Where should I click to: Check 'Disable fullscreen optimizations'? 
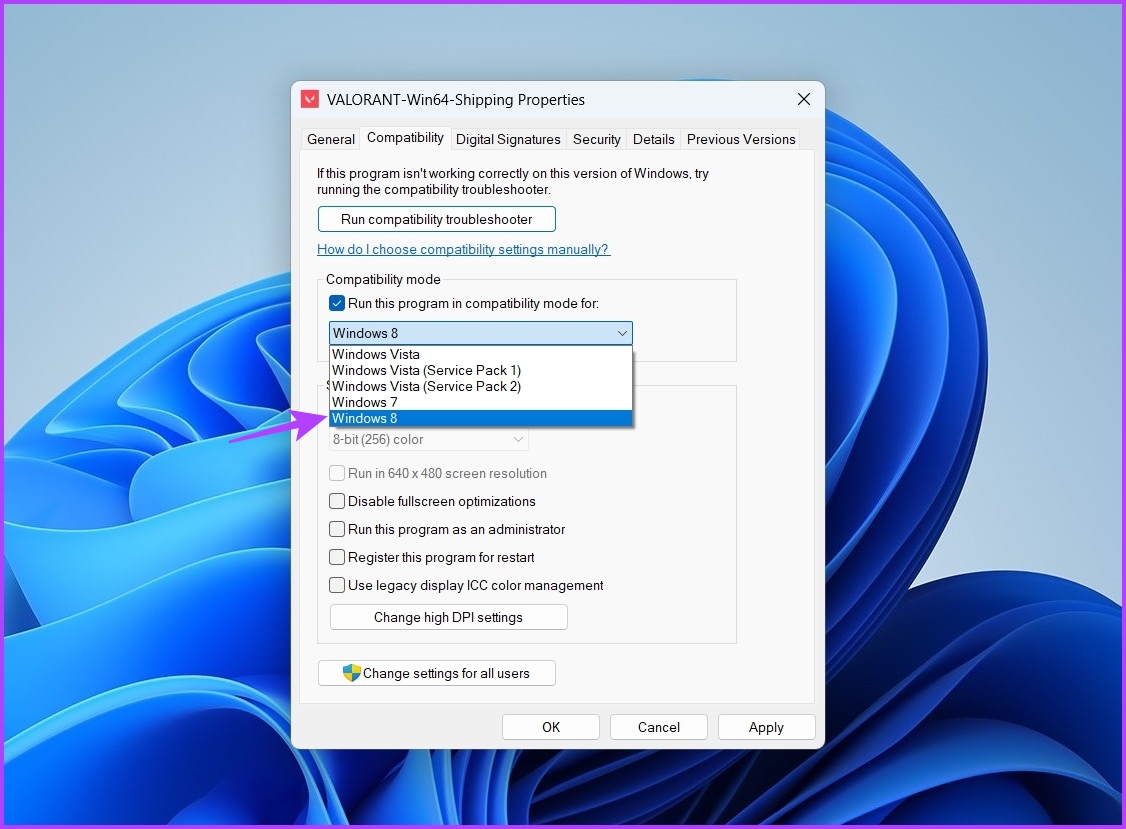337,501
